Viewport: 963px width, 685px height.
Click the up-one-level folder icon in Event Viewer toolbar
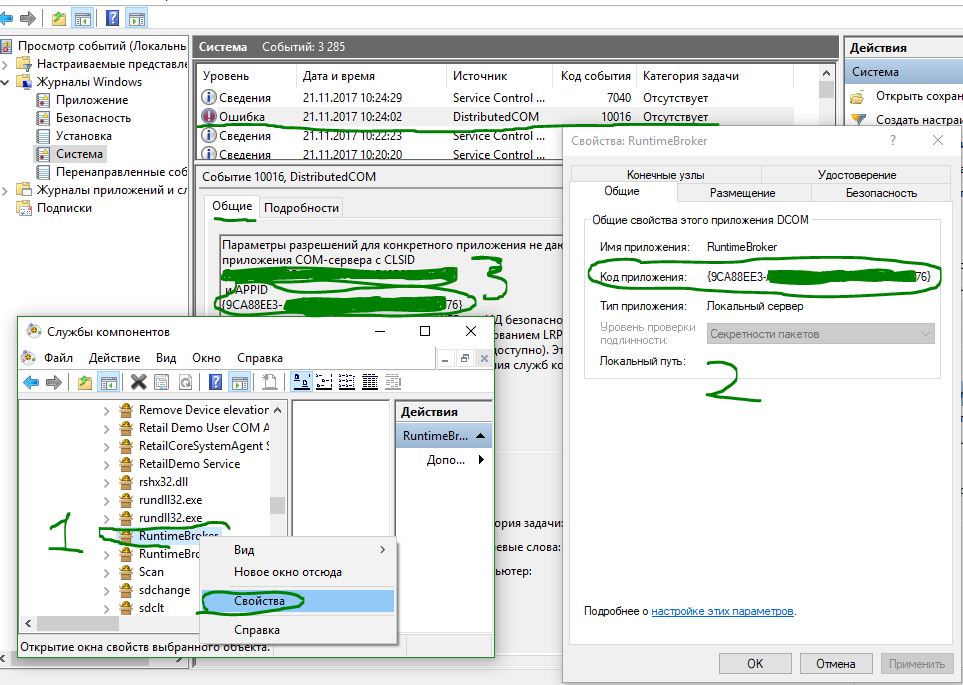click(59, 18)
